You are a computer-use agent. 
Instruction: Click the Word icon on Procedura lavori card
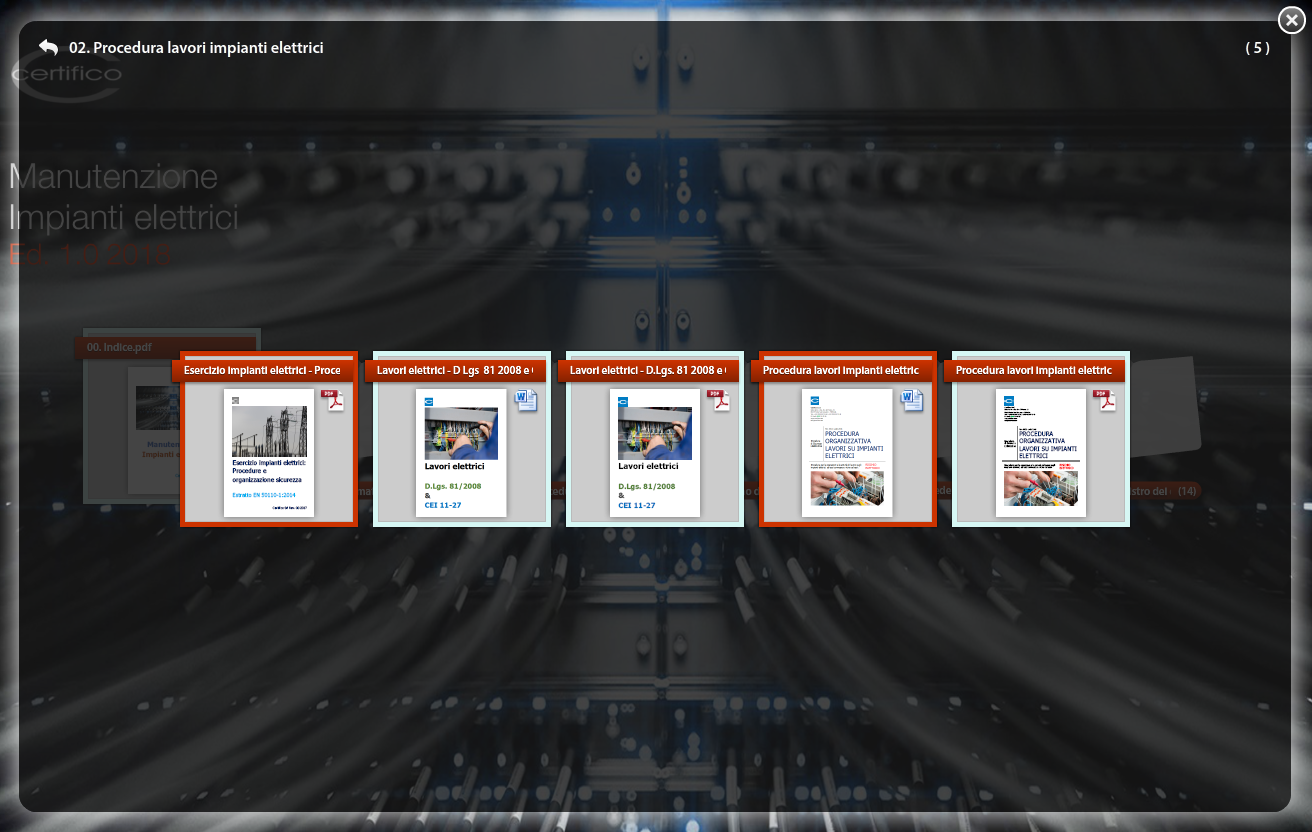click(x=912, y=401)
